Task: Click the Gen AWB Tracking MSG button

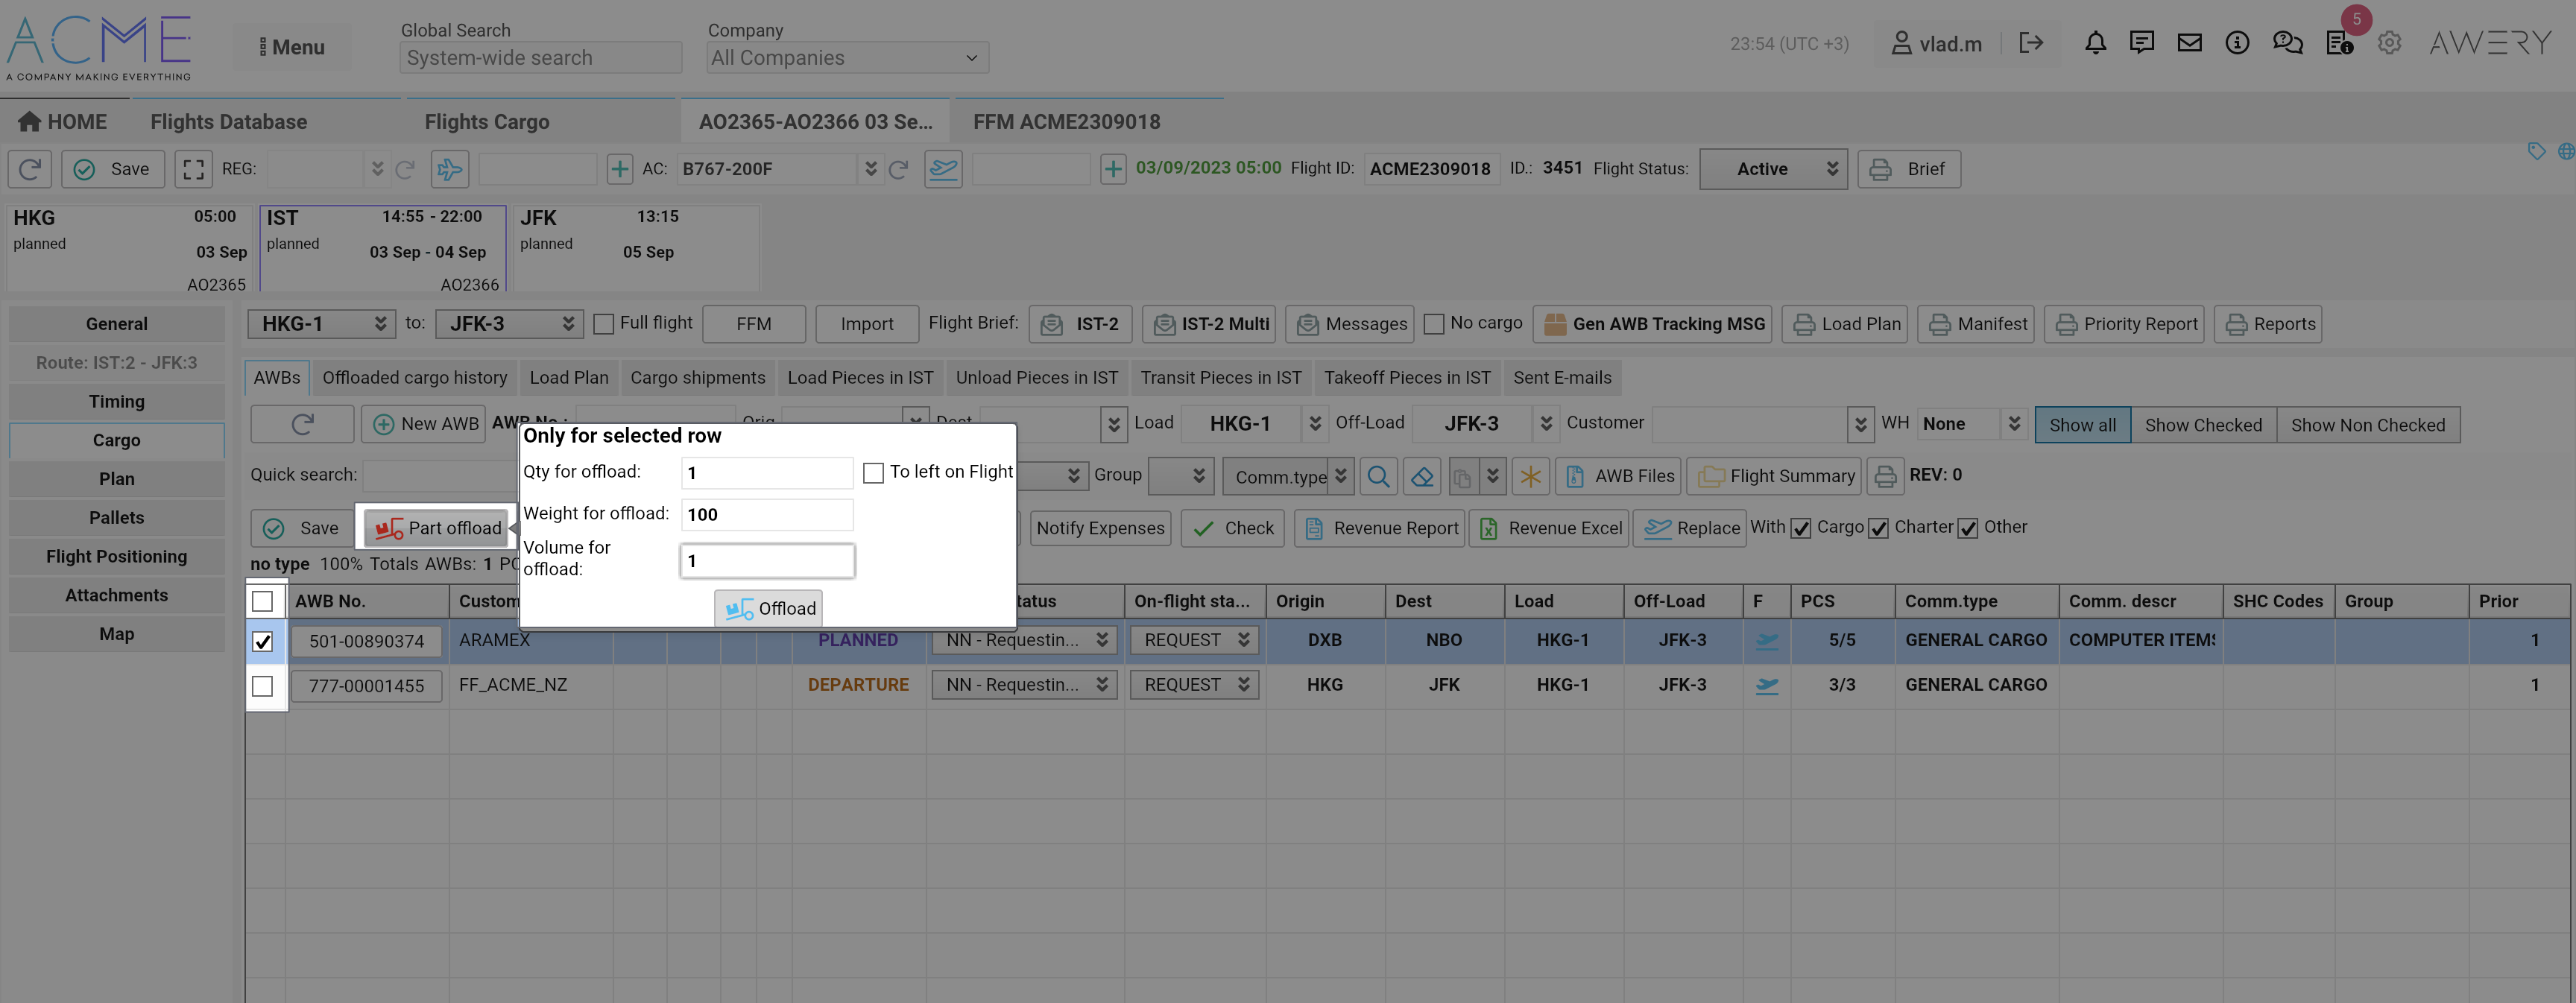Action: click(x=1653, y=324)
